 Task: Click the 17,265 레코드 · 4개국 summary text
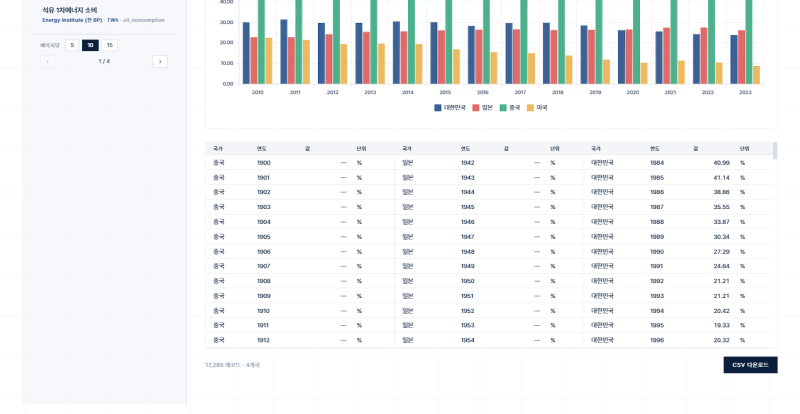[x=233, y=365]
